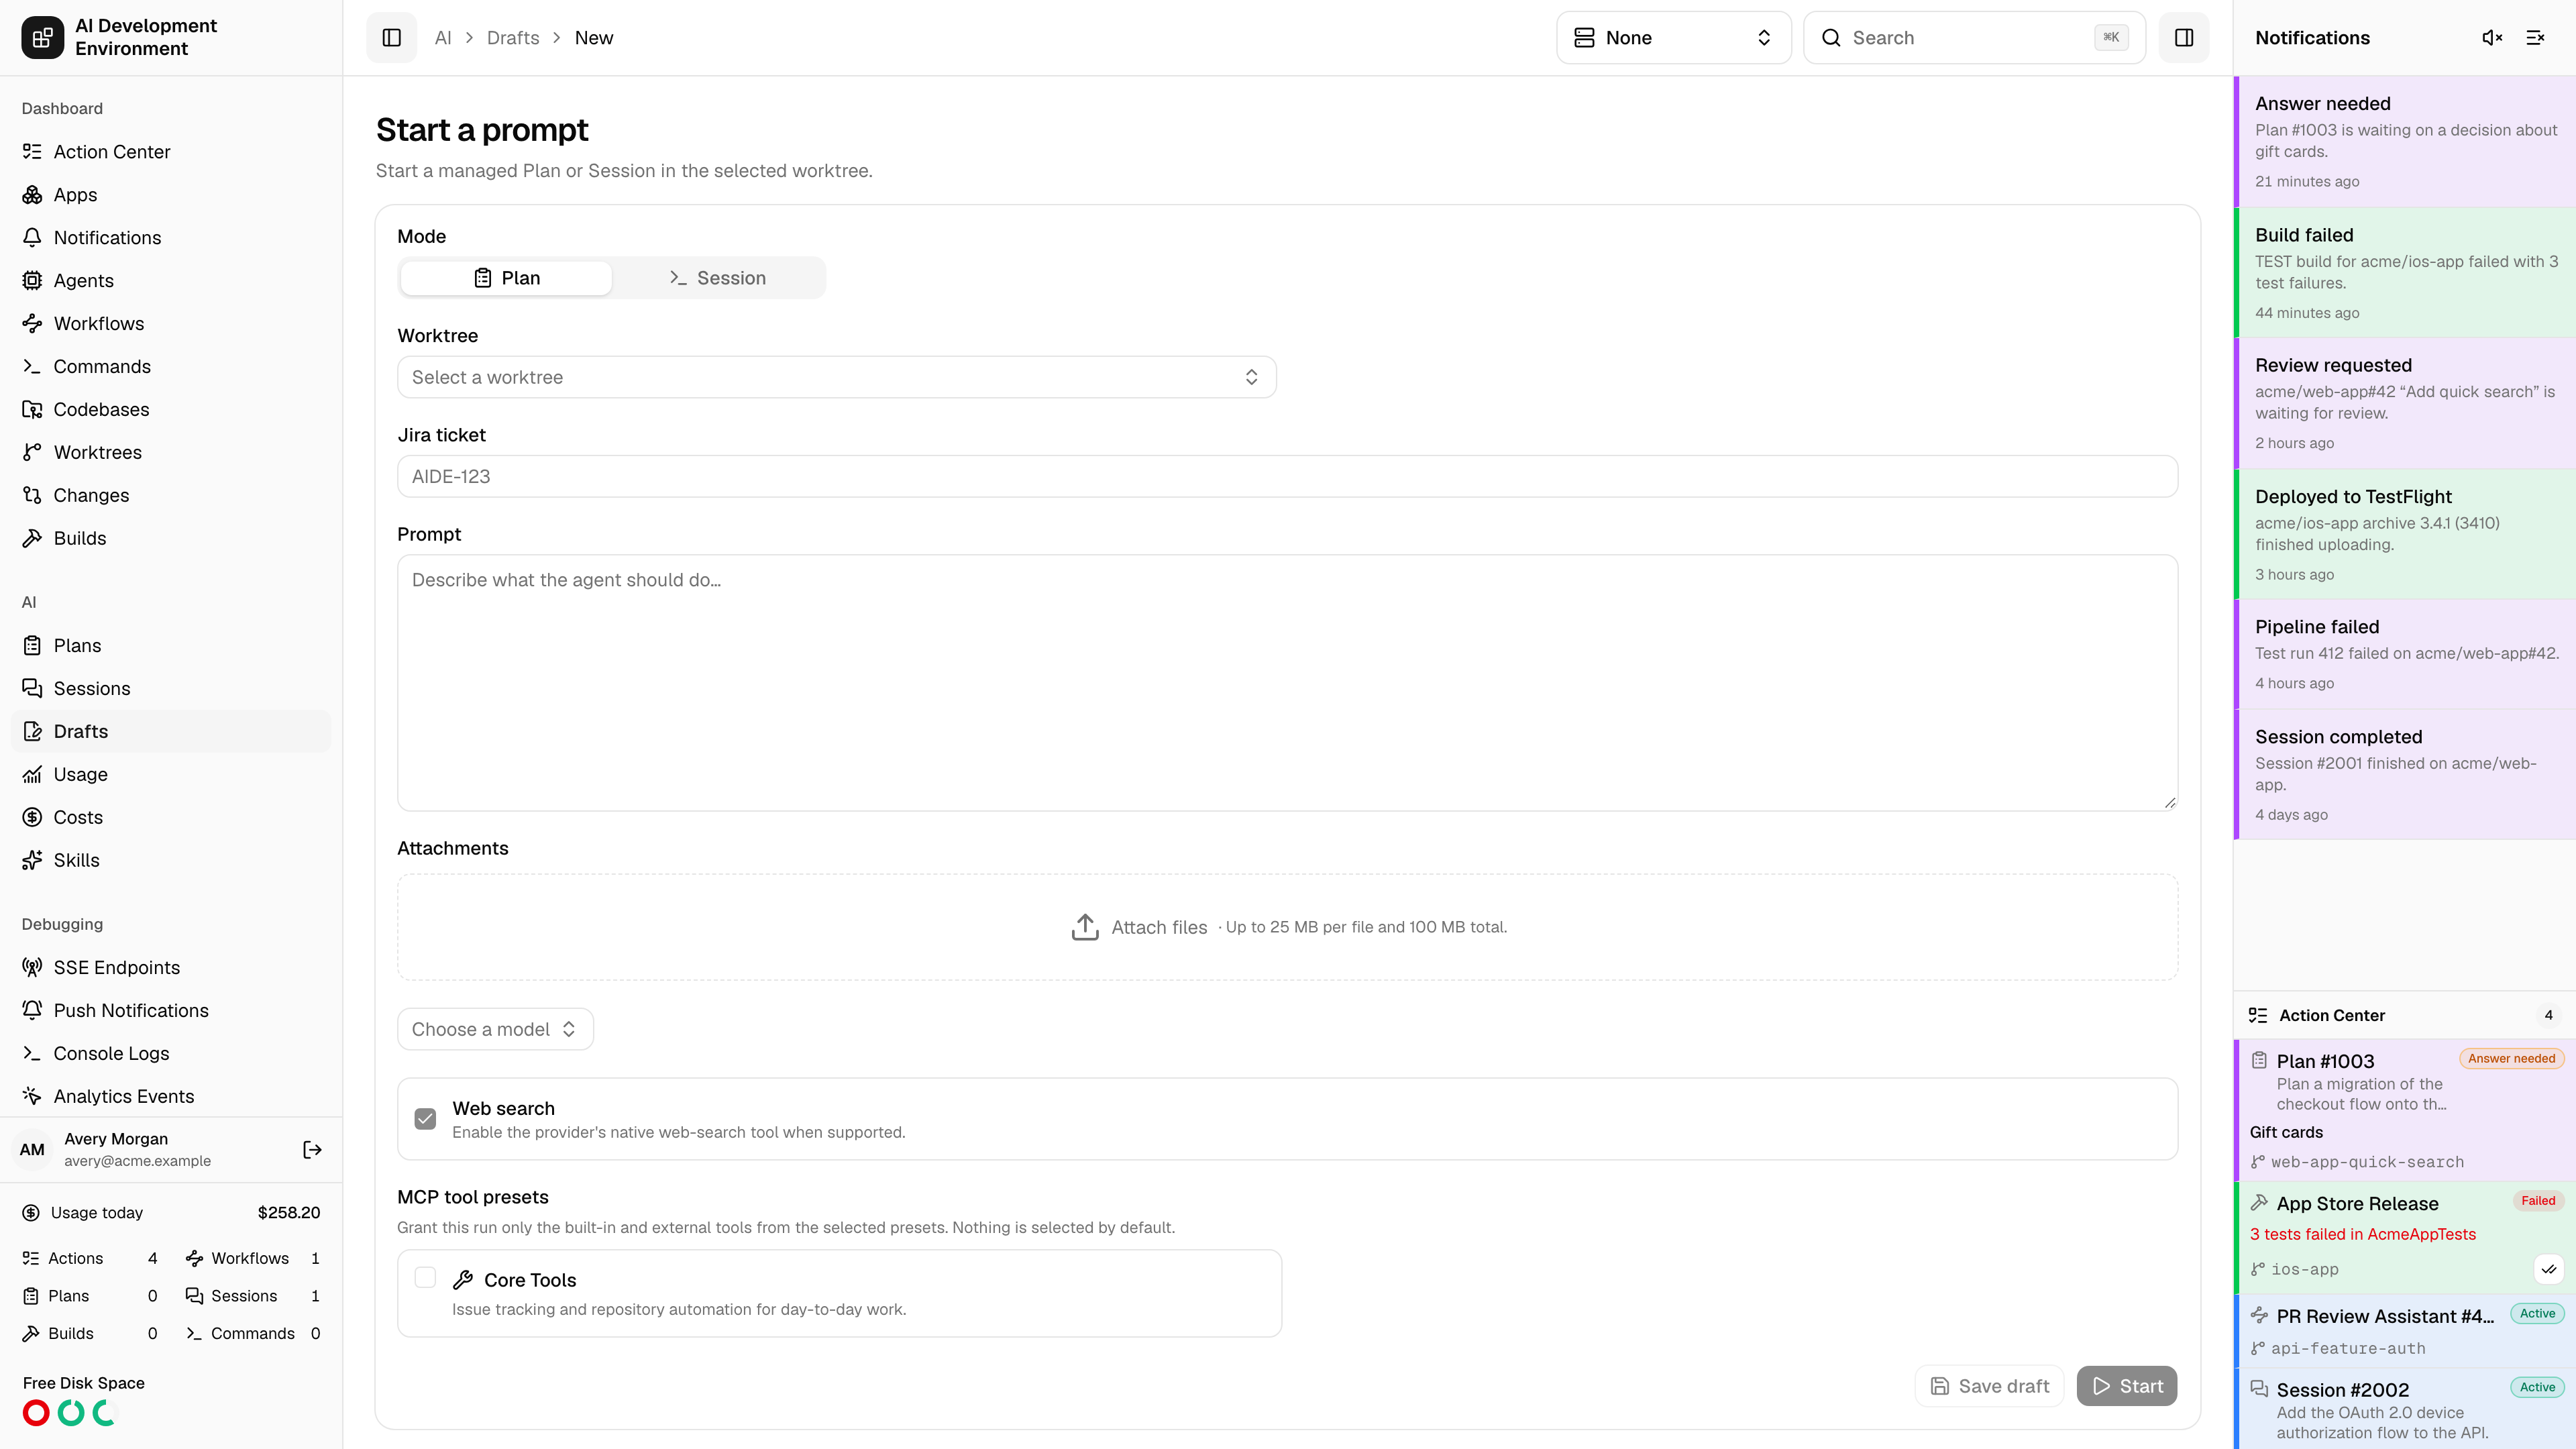The width and height of the screenshot is (2576, 1449).
Task: Click the Save draft button
Action: [1989, 1386]
